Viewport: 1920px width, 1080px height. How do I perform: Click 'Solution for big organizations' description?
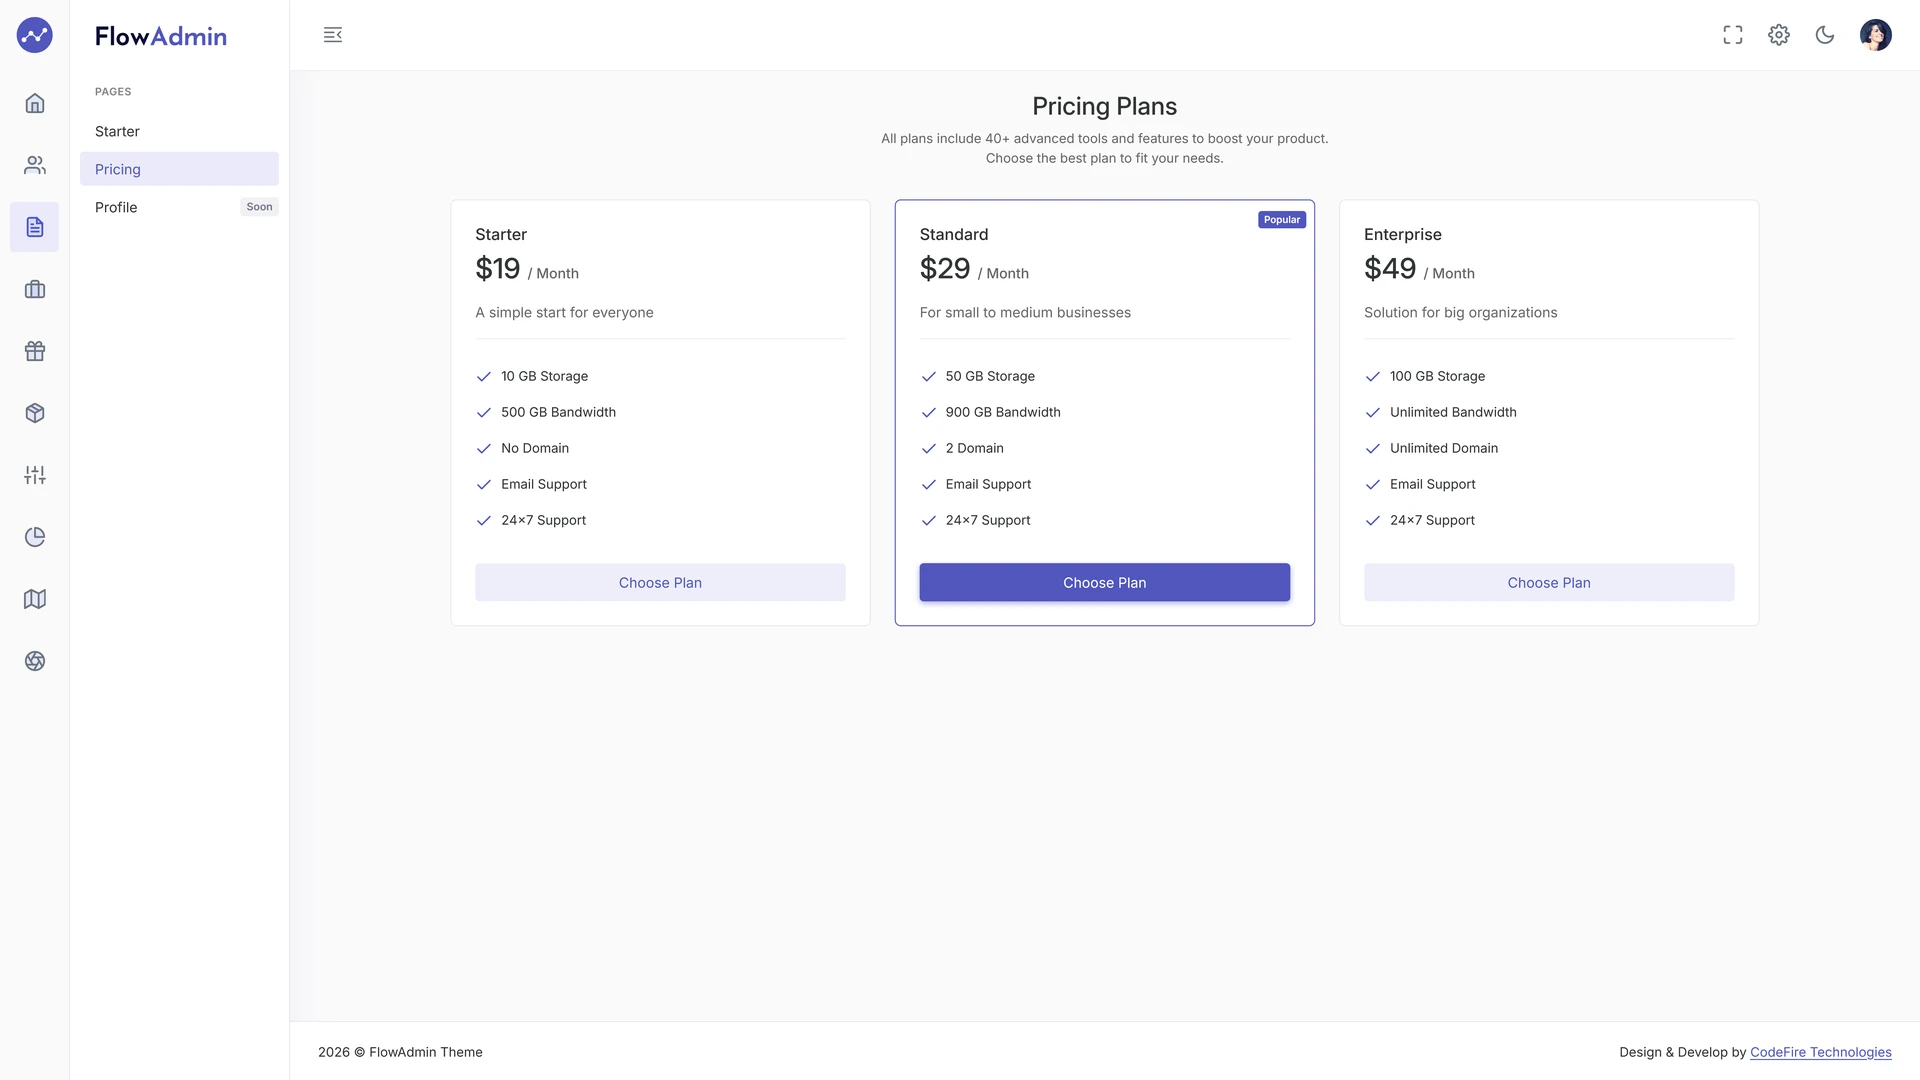(1461, 312)
